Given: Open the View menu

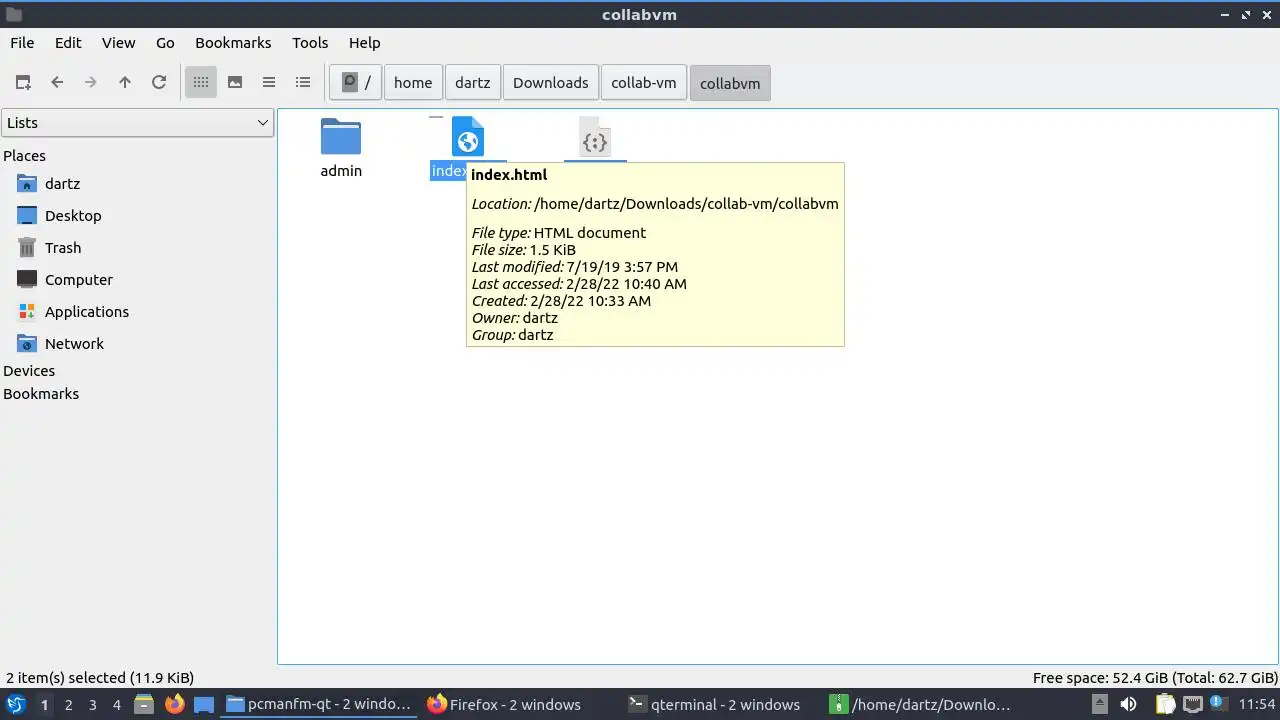Looking at the screenshot, I should point(118,43).
